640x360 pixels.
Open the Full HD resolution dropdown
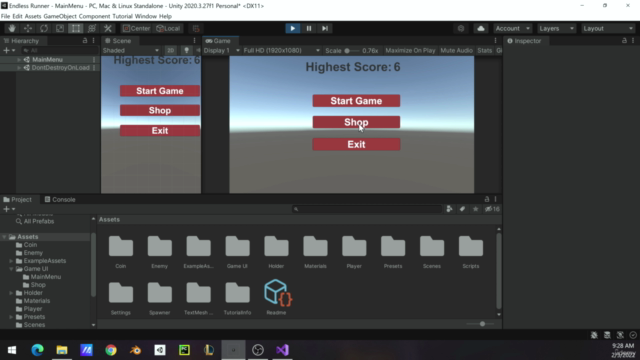(282, 50)
